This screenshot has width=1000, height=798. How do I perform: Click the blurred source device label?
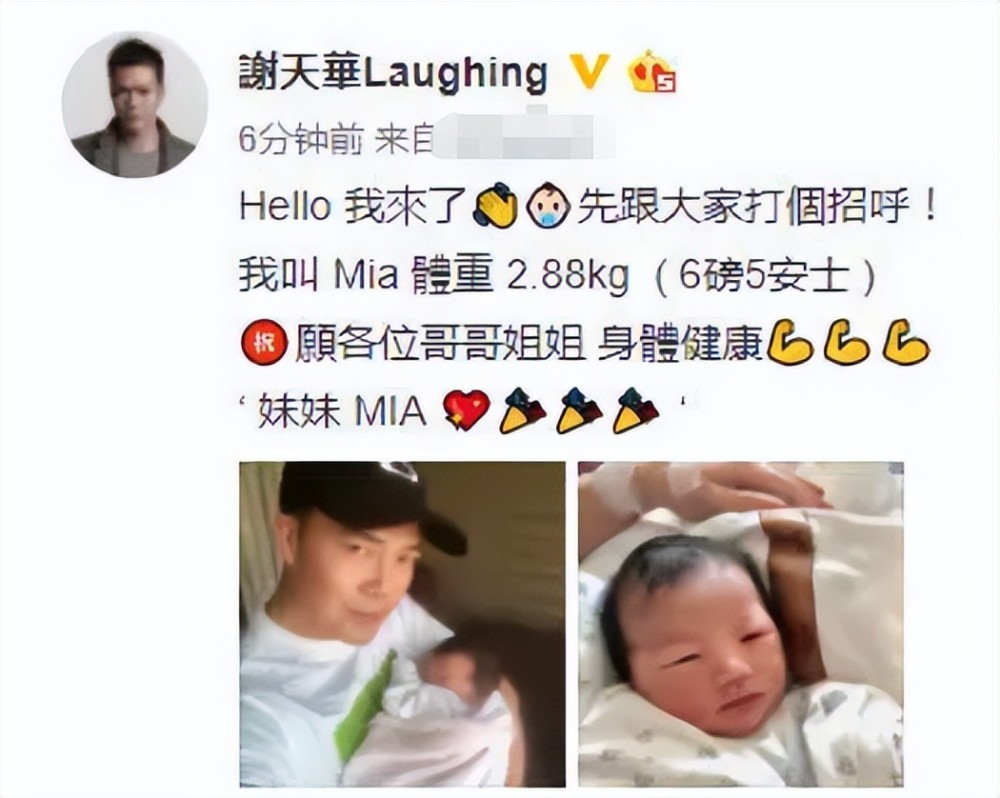[523, 137]
